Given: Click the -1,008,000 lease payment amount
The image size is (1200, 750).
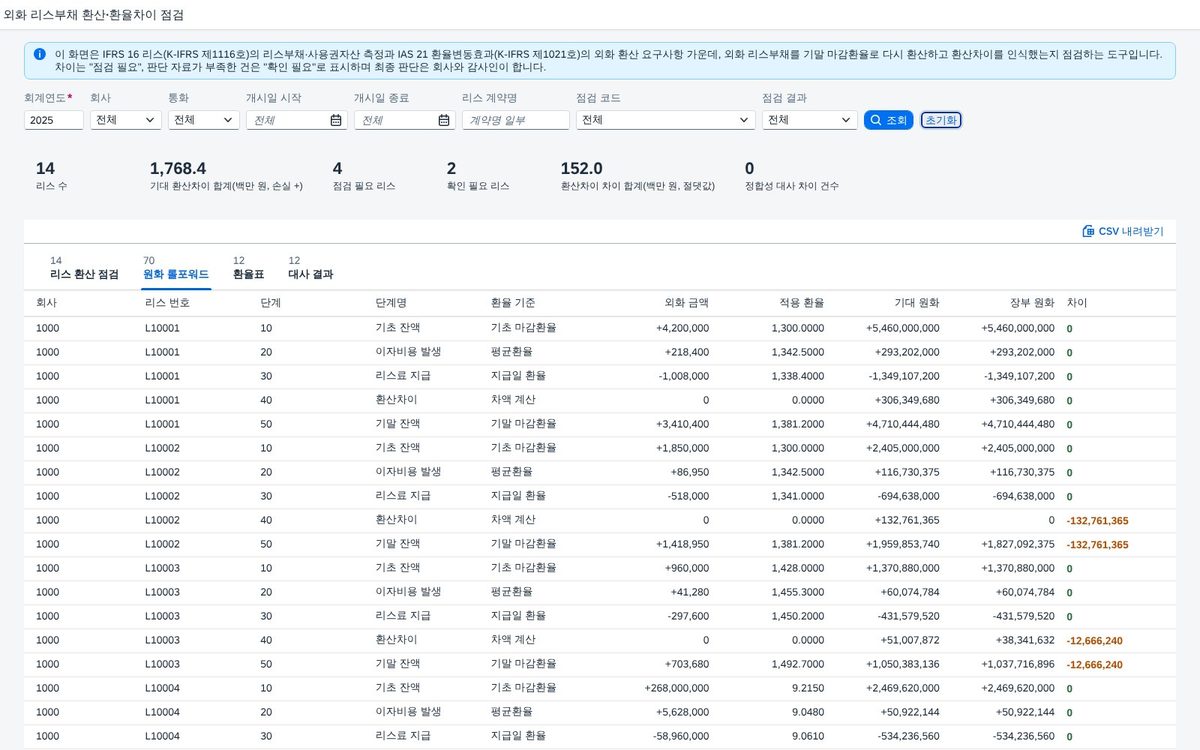Looking at the screenshot, I should [684, 376].
